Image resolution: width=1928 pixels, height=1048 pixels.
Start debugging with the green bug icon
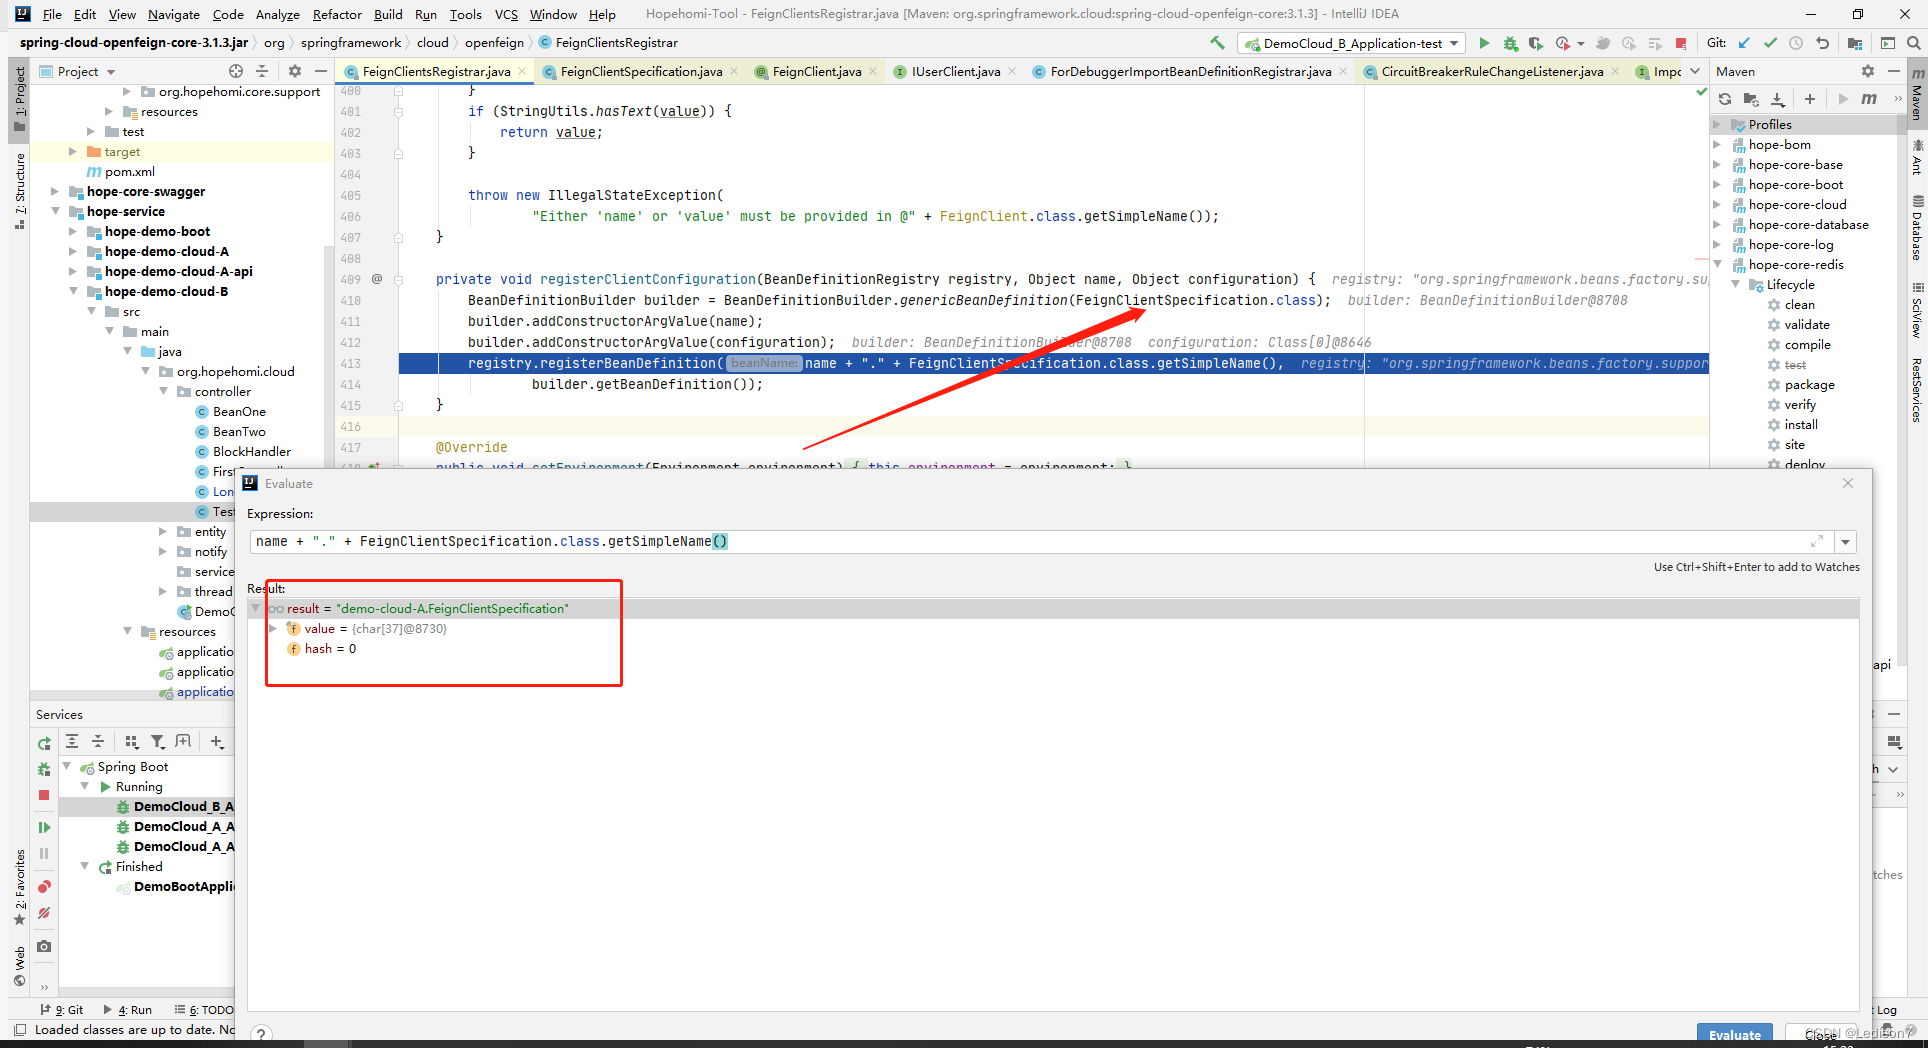coord(1510,43)
